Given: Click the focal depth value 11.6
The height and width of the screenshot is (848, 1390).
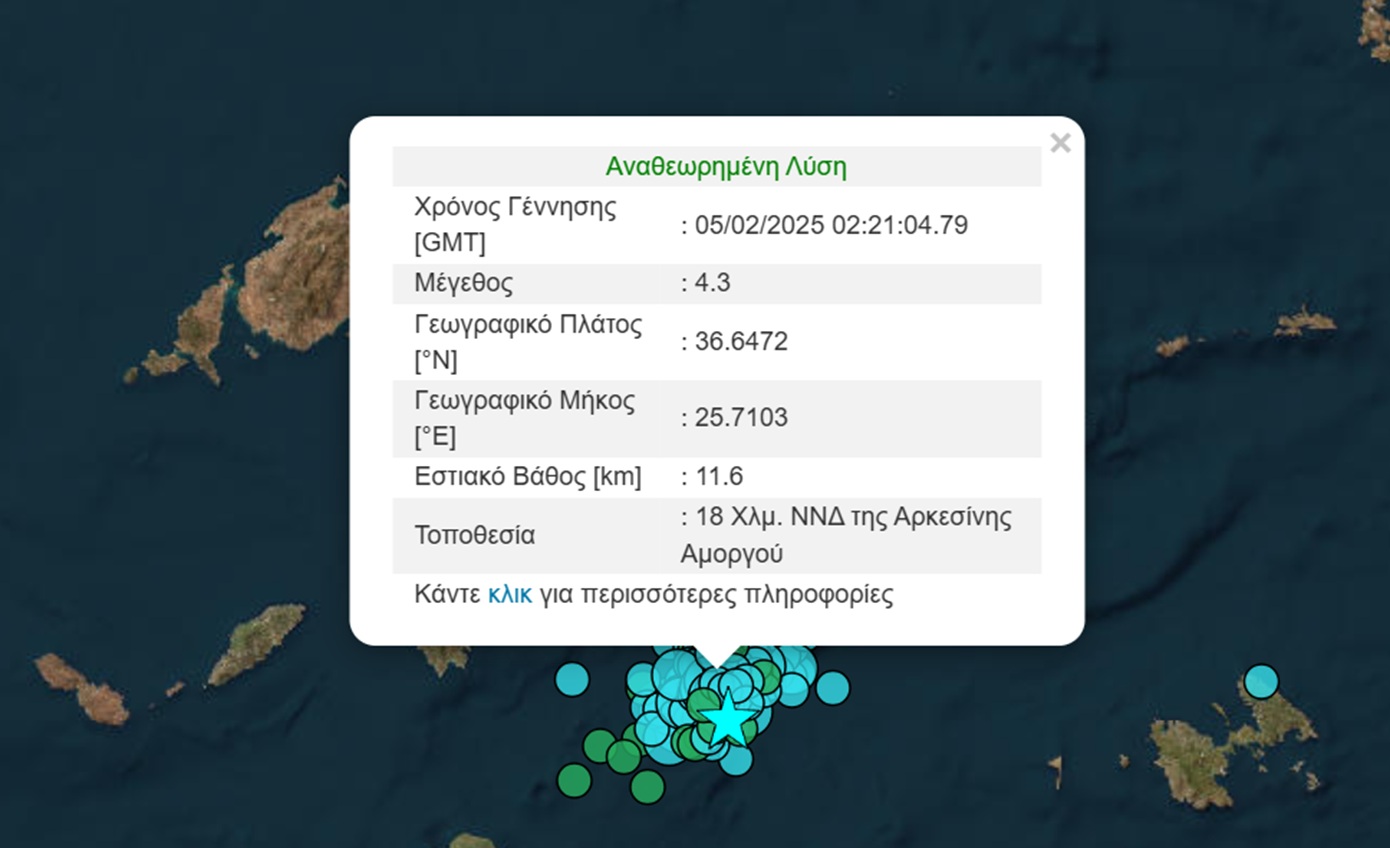Looking at the screenshot, I should point(717,476).
